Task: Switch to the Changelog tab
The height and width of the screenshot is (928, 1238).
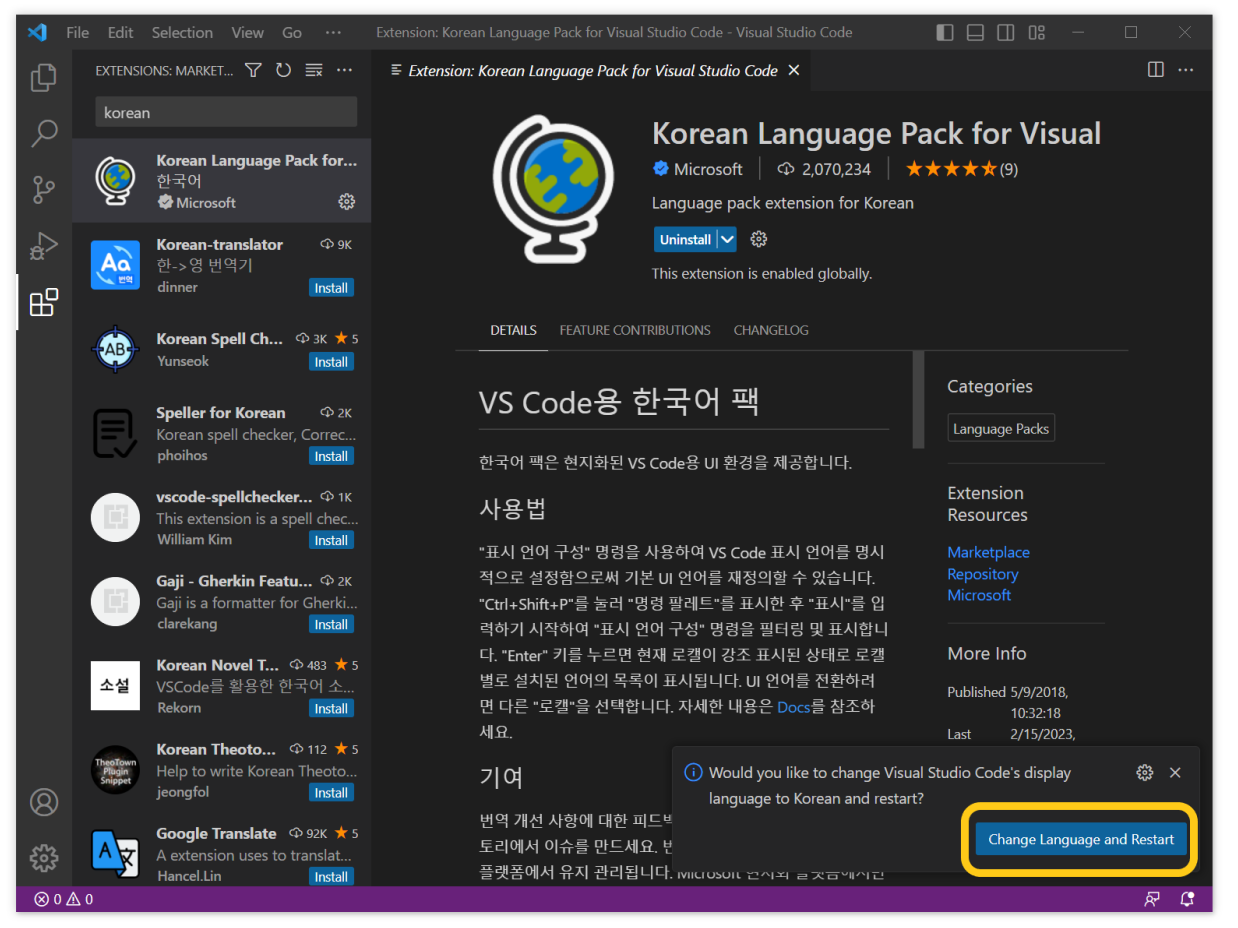Action: point(771,330)
